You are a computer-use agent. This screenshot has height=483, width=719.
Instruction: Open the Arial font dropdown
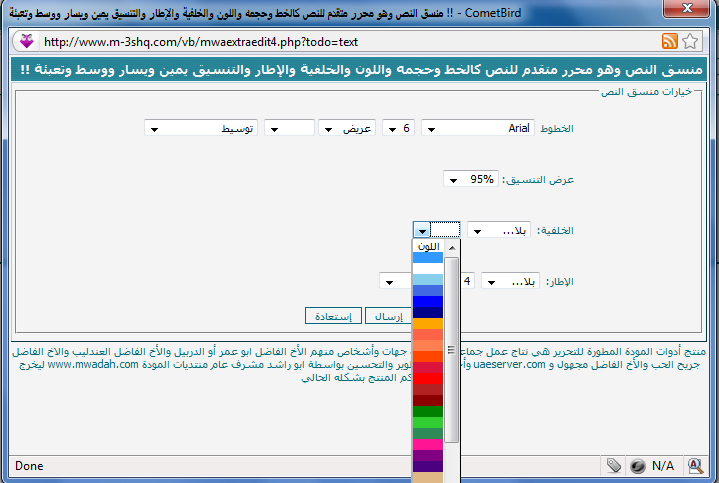coord(478,128)
